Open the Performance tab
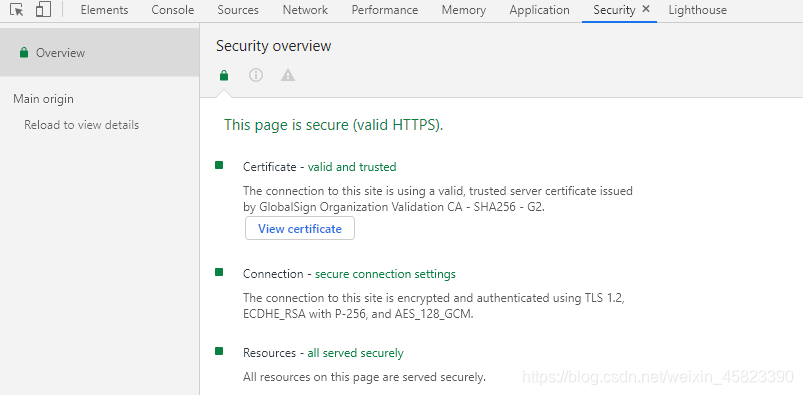803x395 pixels. coord(385,10)
